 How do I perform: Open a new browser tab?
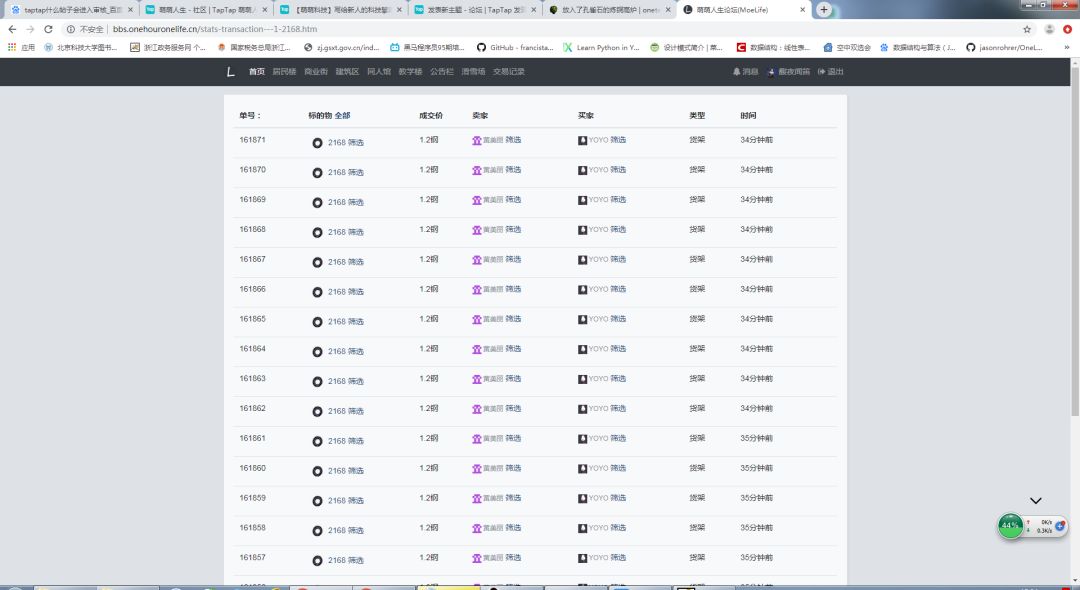(x=824, y=9)
